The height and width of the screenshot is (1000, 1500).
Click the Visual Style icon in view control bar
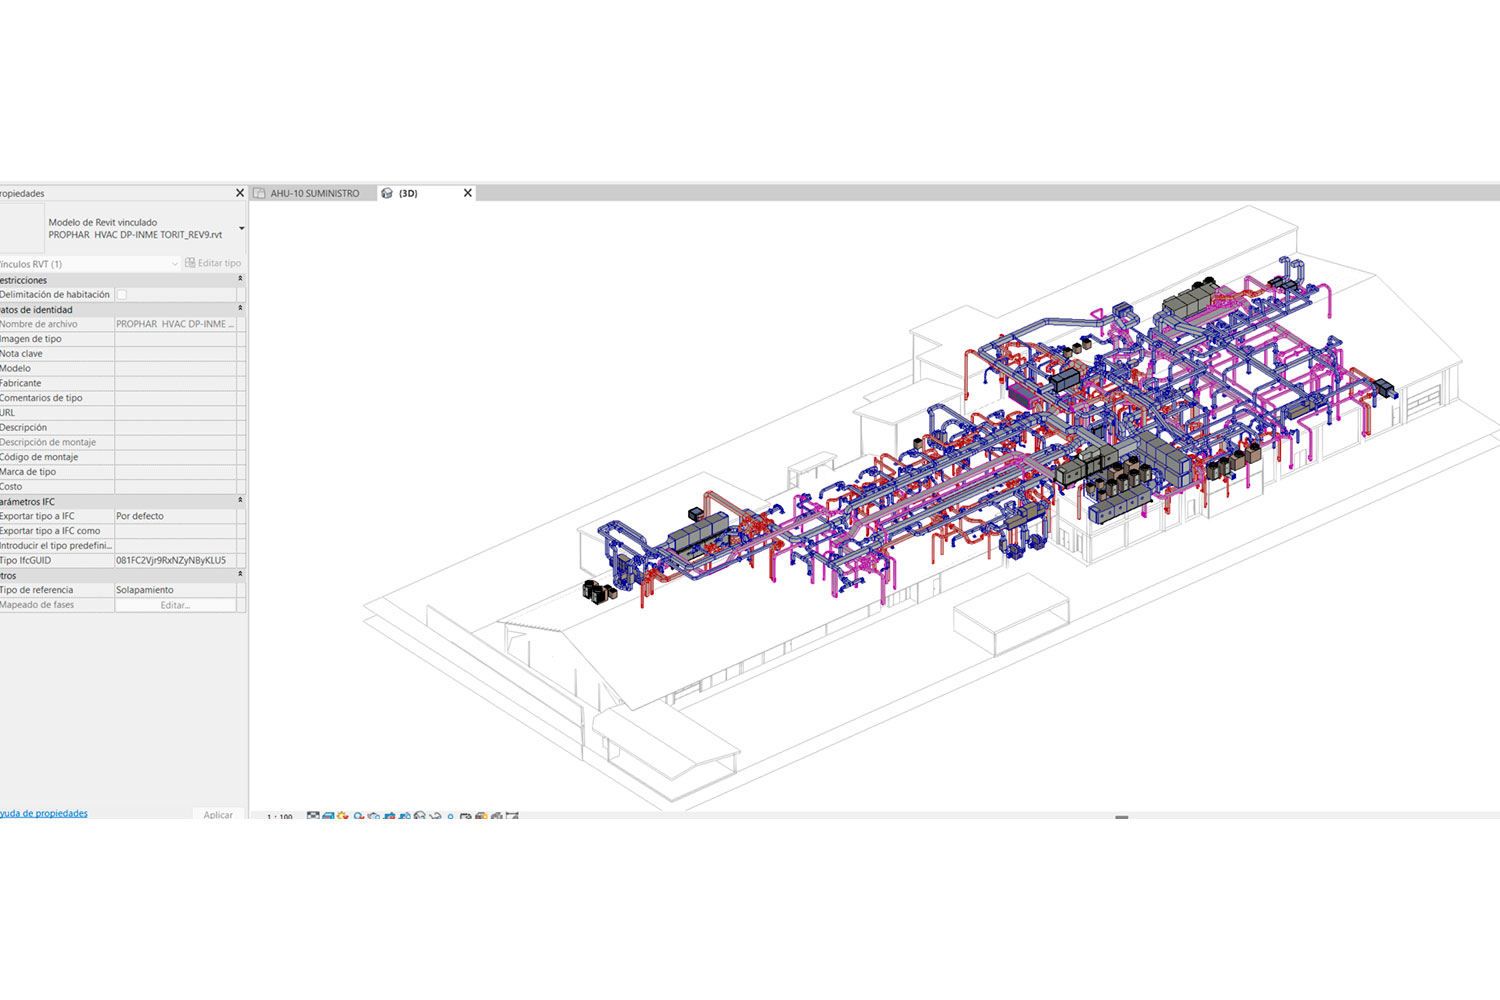coord(328,816)
